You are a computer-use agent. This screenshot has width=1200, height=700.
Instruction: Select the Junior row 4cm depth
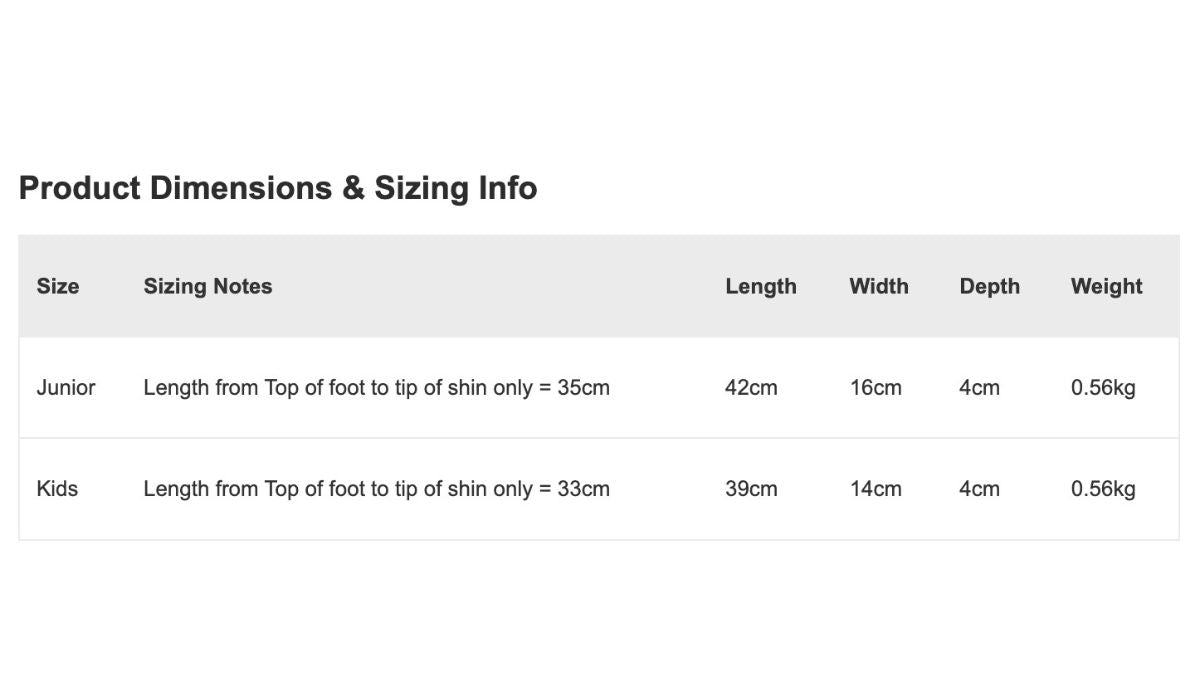[x=979, y=388]
